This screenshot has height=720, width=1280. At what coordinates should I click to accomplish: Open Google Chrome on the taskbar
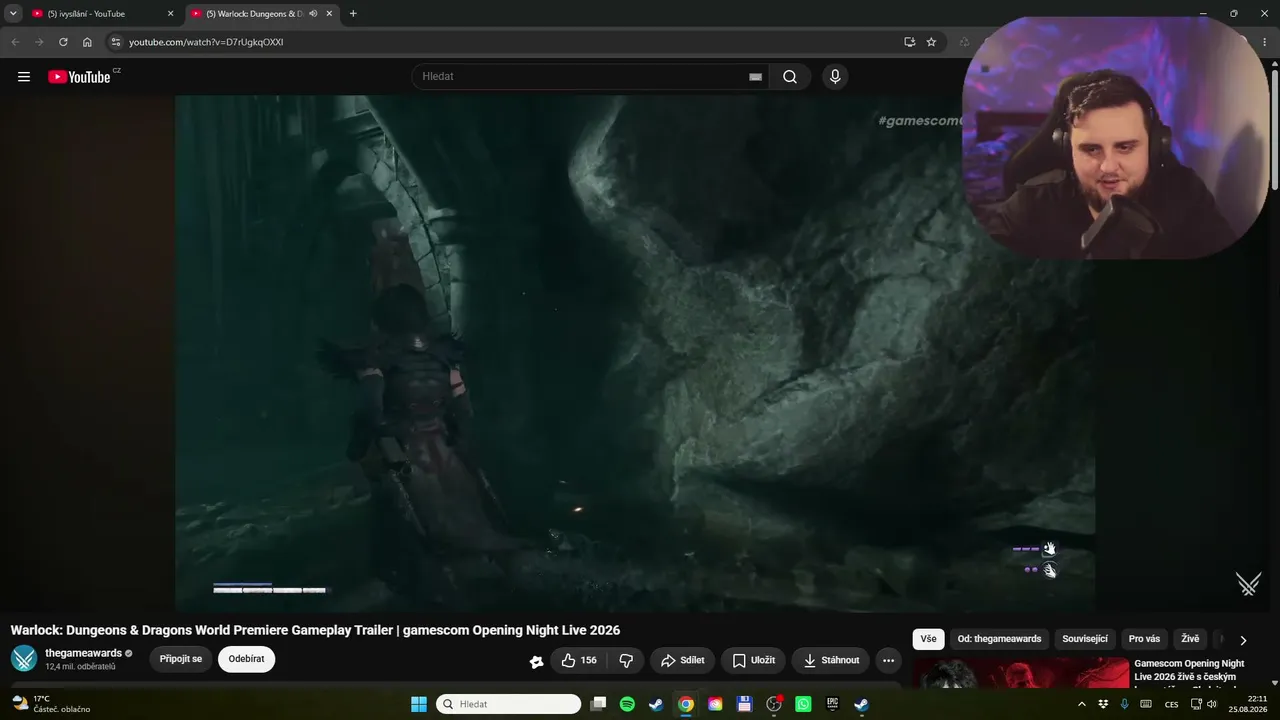click(x=686, y=704)
